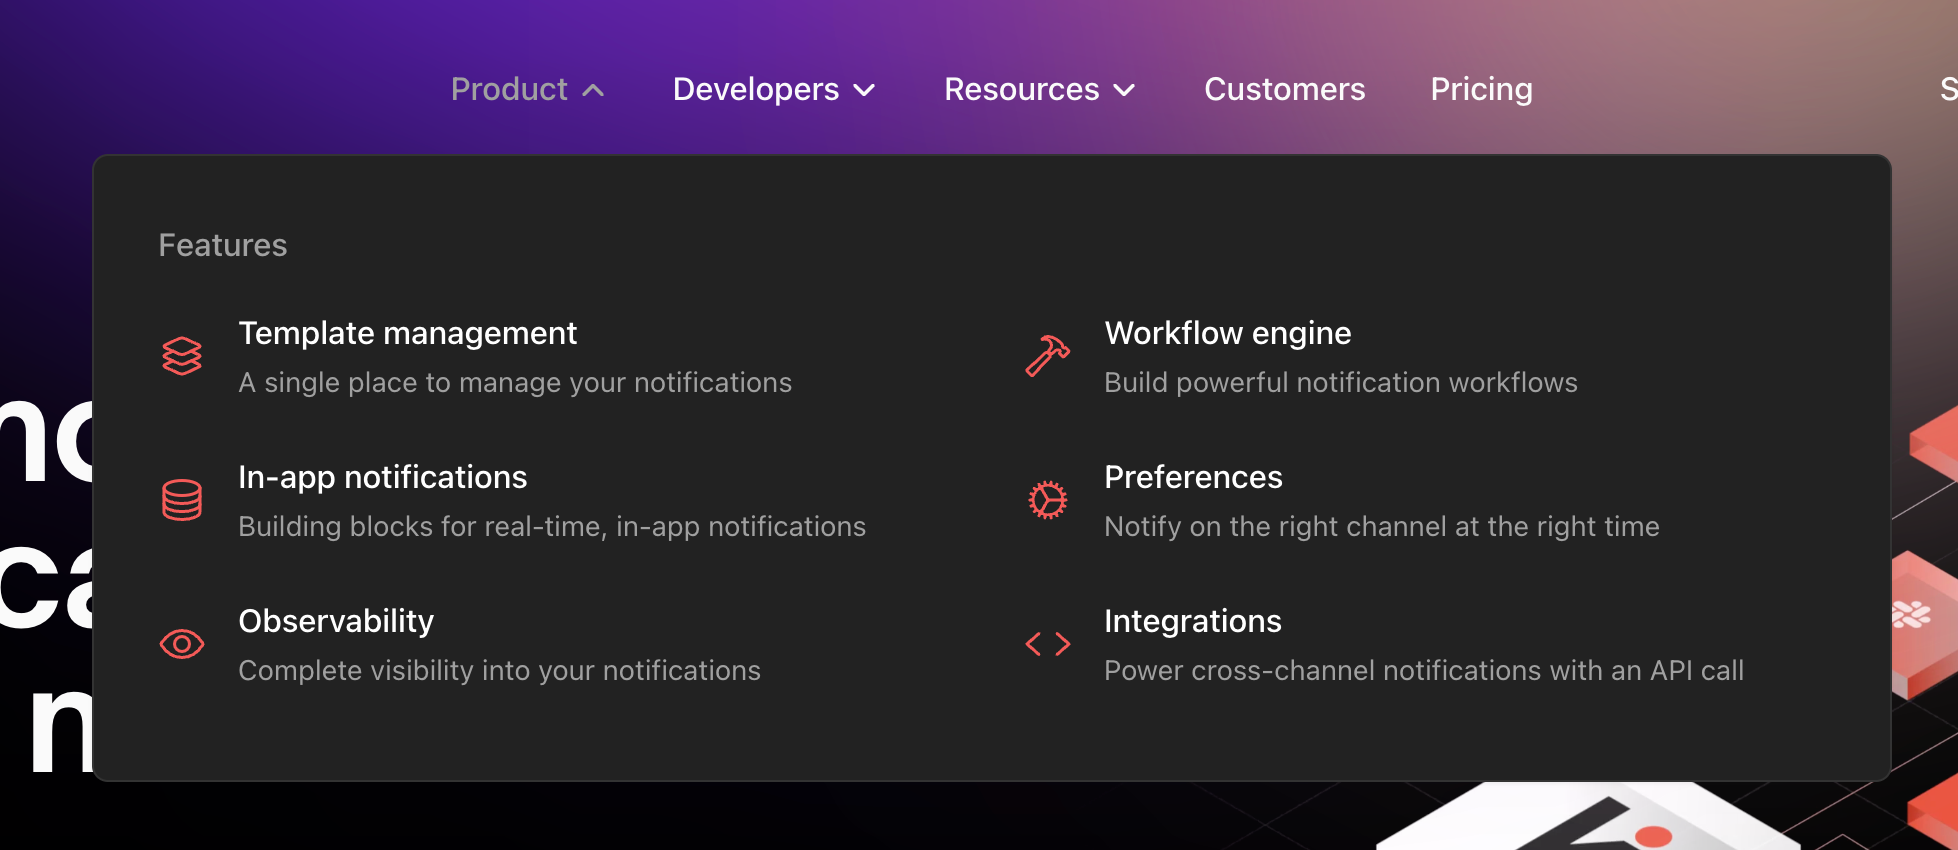Click the Slack logo tile at right
Viewport: 1958px width, 850px height.
(x=1914, y=614)
